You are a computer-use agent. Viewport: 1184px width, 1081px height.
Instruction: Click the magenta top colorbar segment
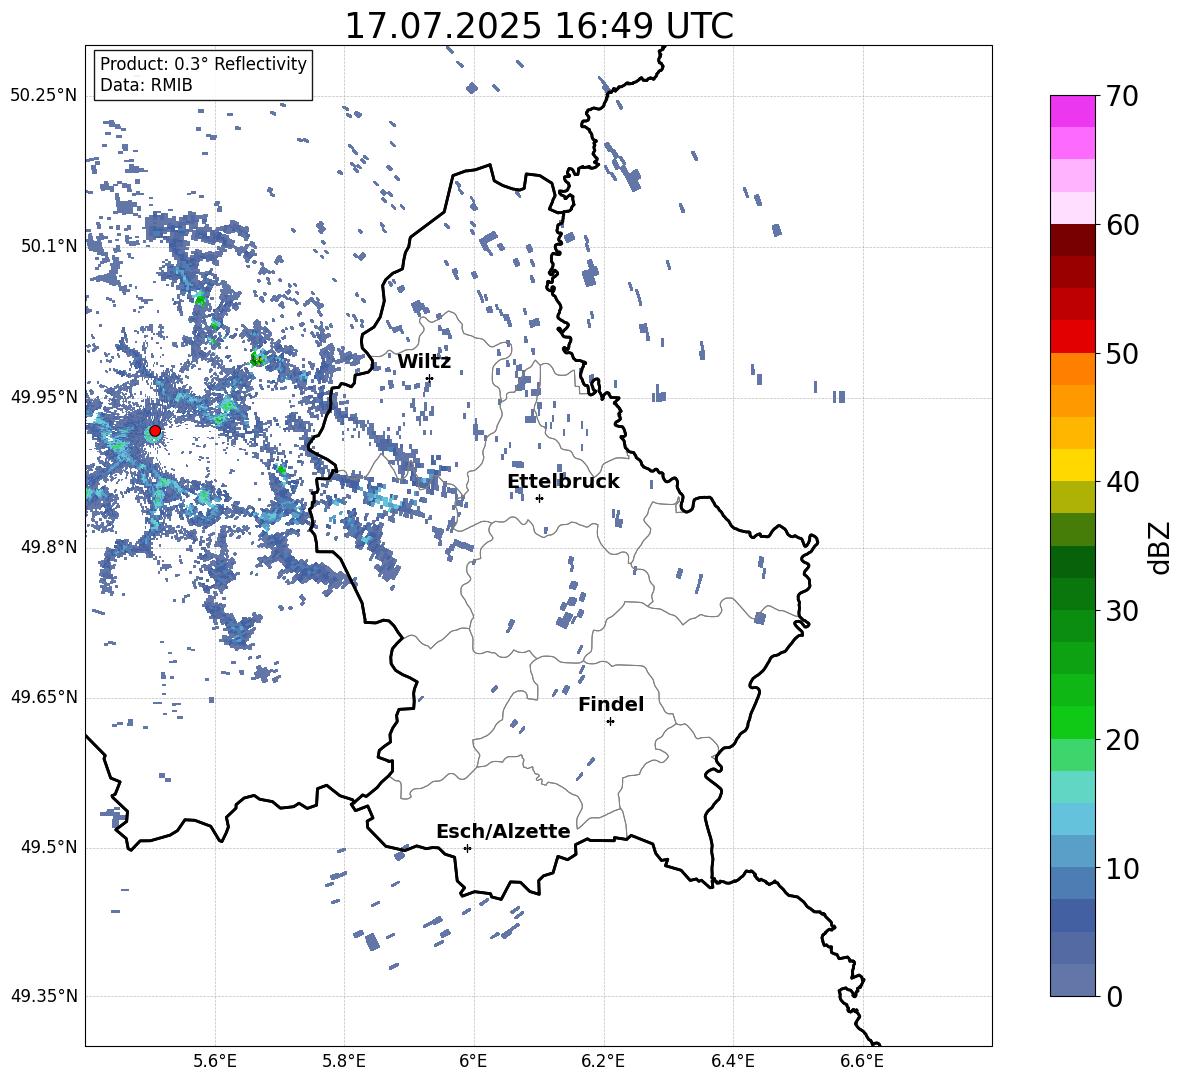pos(1073,111)
